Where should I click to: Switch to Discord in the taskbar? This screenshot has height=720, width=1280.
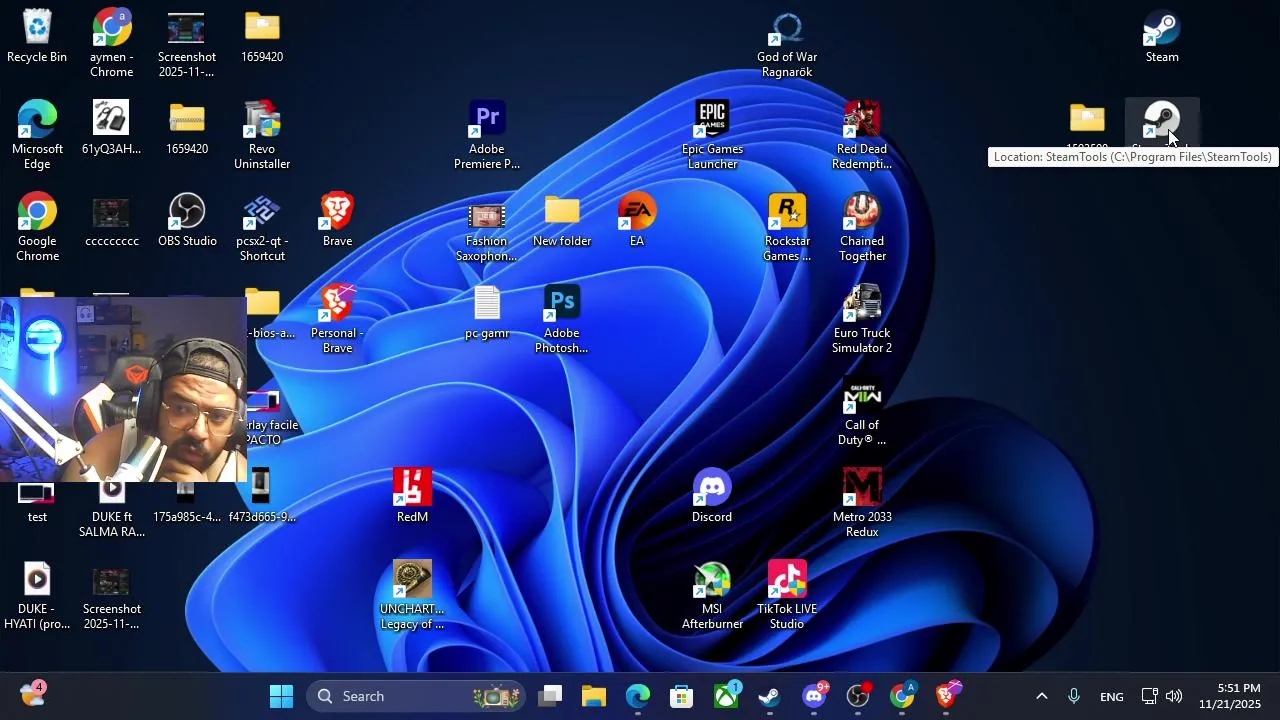tap(814, 696)
